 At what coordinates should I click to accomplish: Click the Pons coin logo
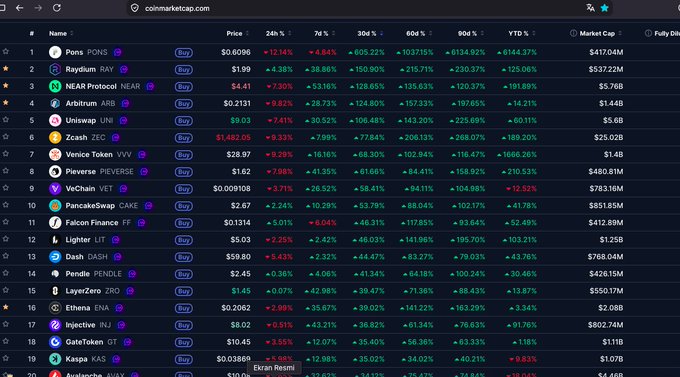[55, 52]
